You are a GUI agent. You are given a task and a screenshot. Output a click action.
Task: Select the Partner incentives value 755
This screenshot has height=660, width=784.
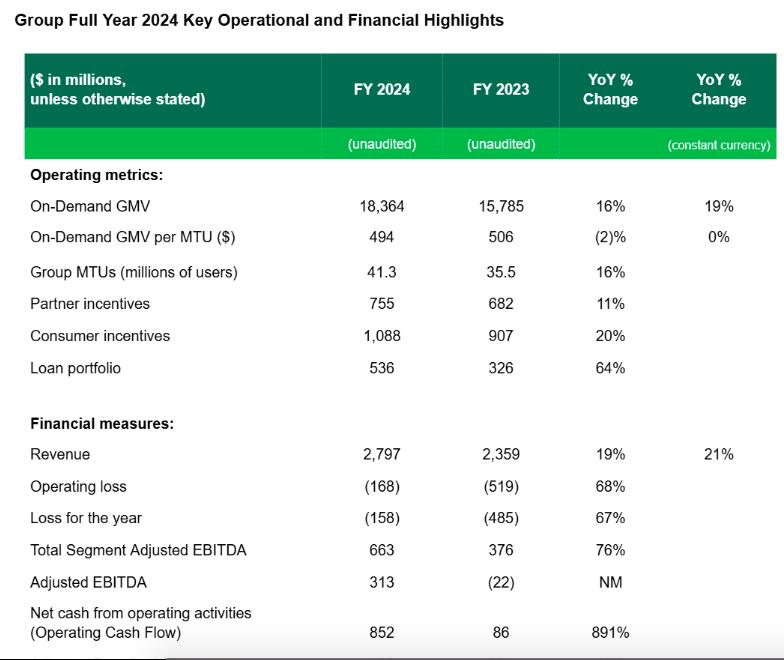click(381, 304)
